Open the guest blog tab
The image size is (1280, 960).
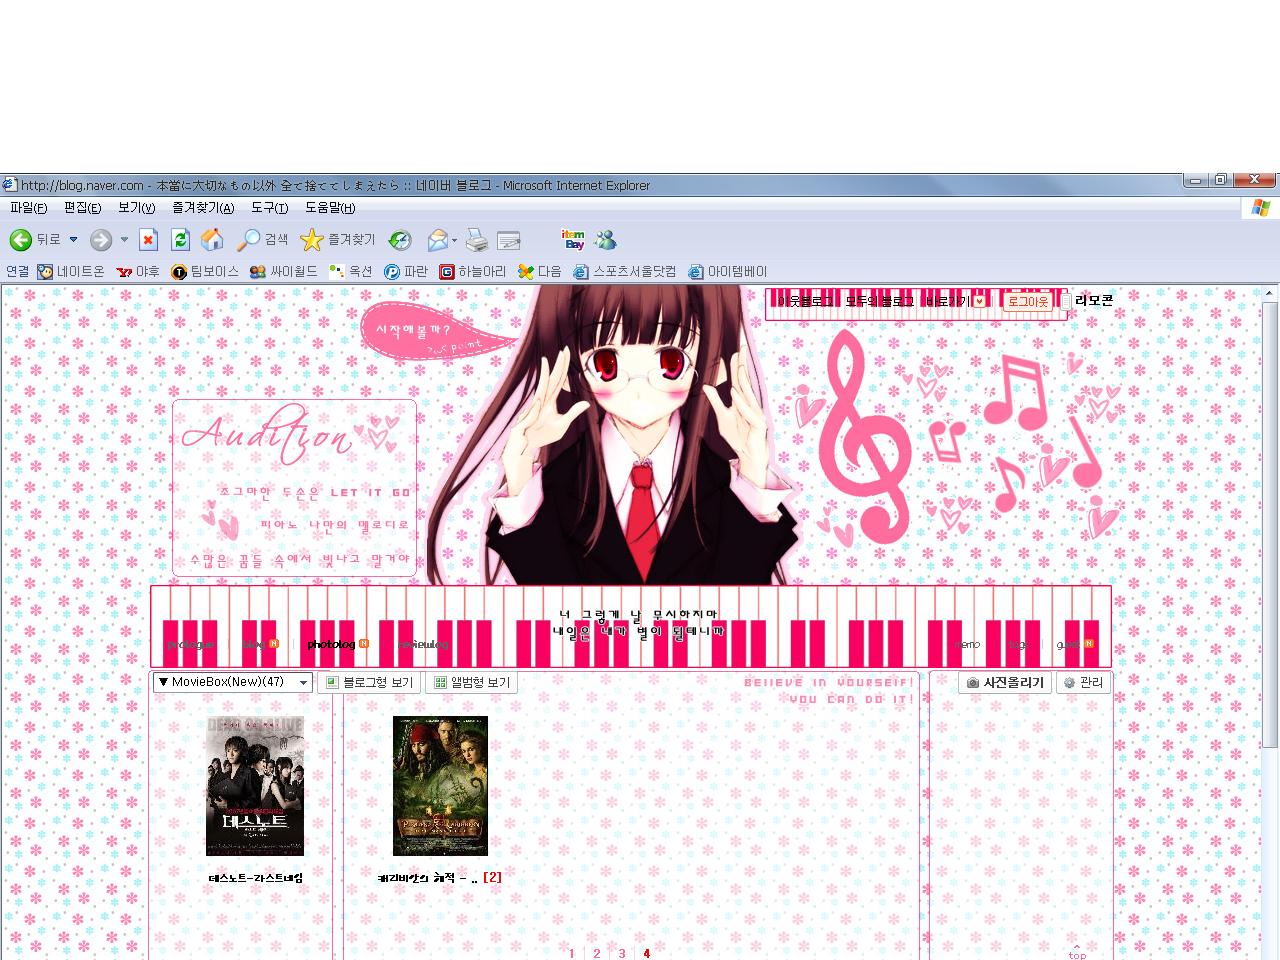pyautogui.click(x=1068, y=644)
